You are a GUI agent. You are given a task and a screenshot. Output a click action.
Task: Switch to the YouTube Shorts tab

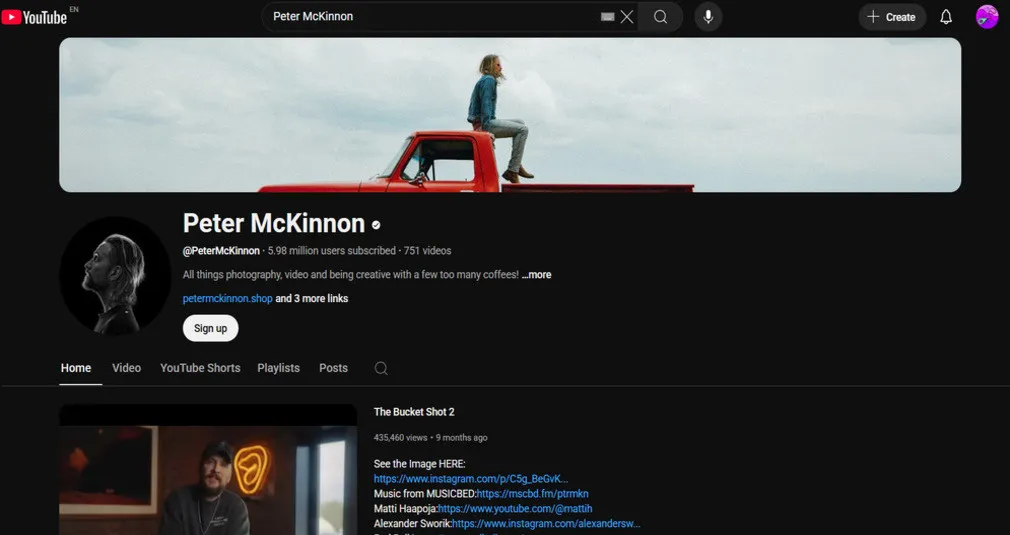200,368
